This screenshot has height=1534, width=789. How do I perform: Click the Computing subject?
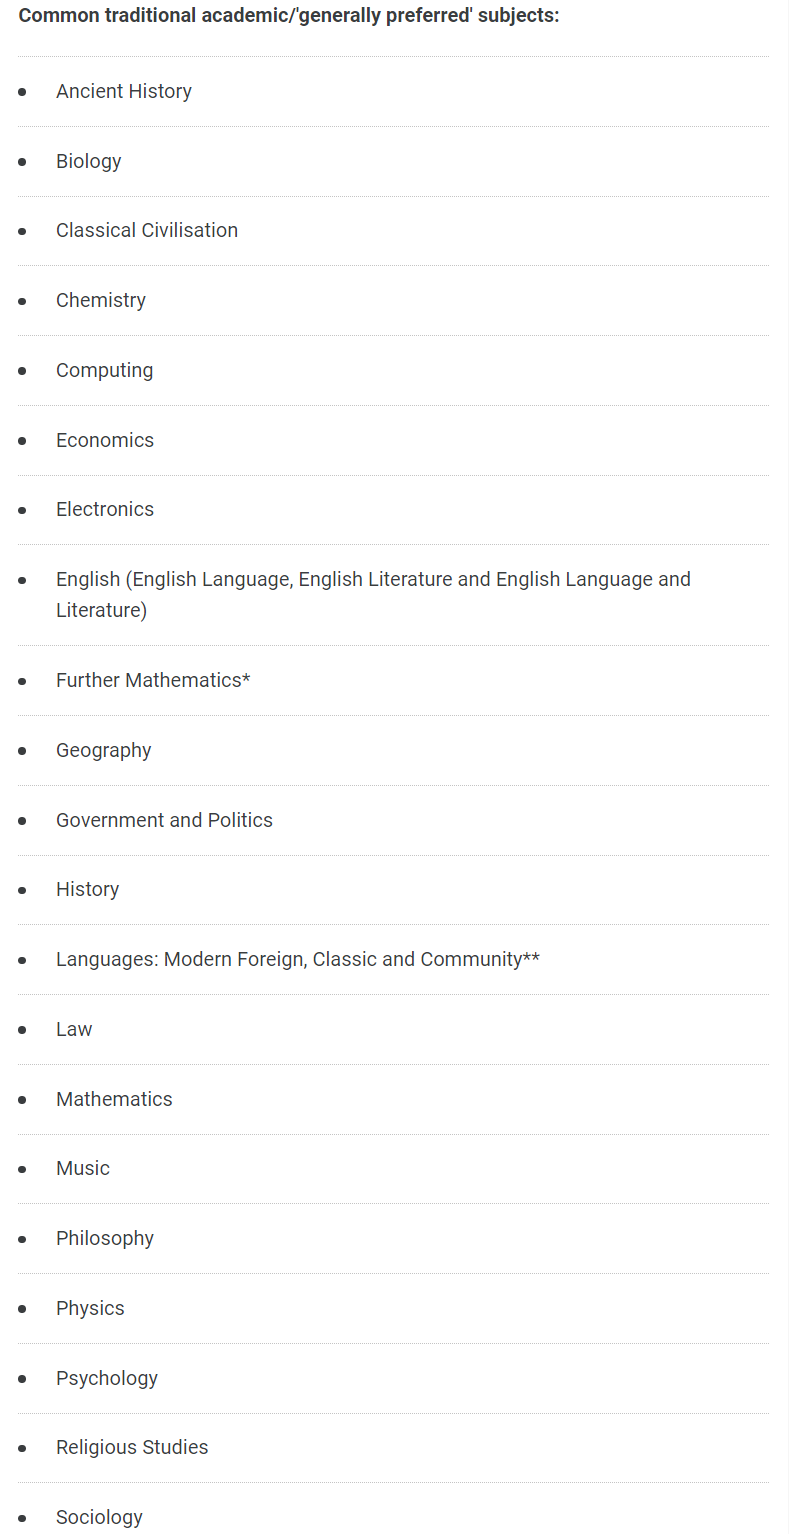pyautogui.click(x=105, y=370)
